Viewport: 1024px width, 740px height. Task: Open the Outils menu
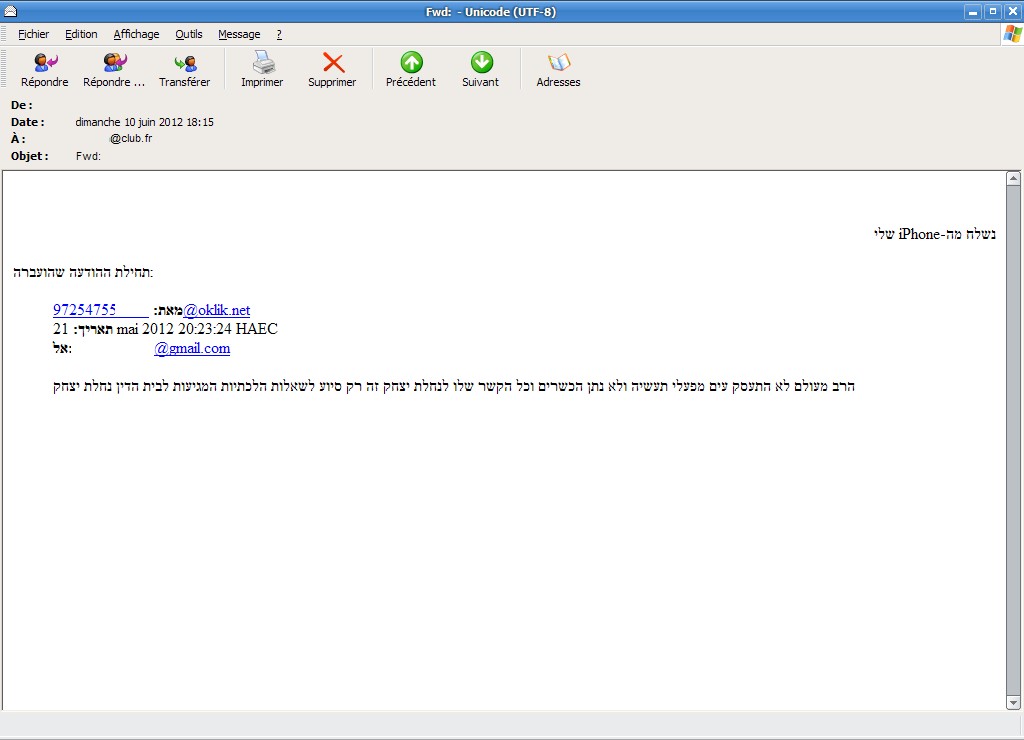point(188,34)
